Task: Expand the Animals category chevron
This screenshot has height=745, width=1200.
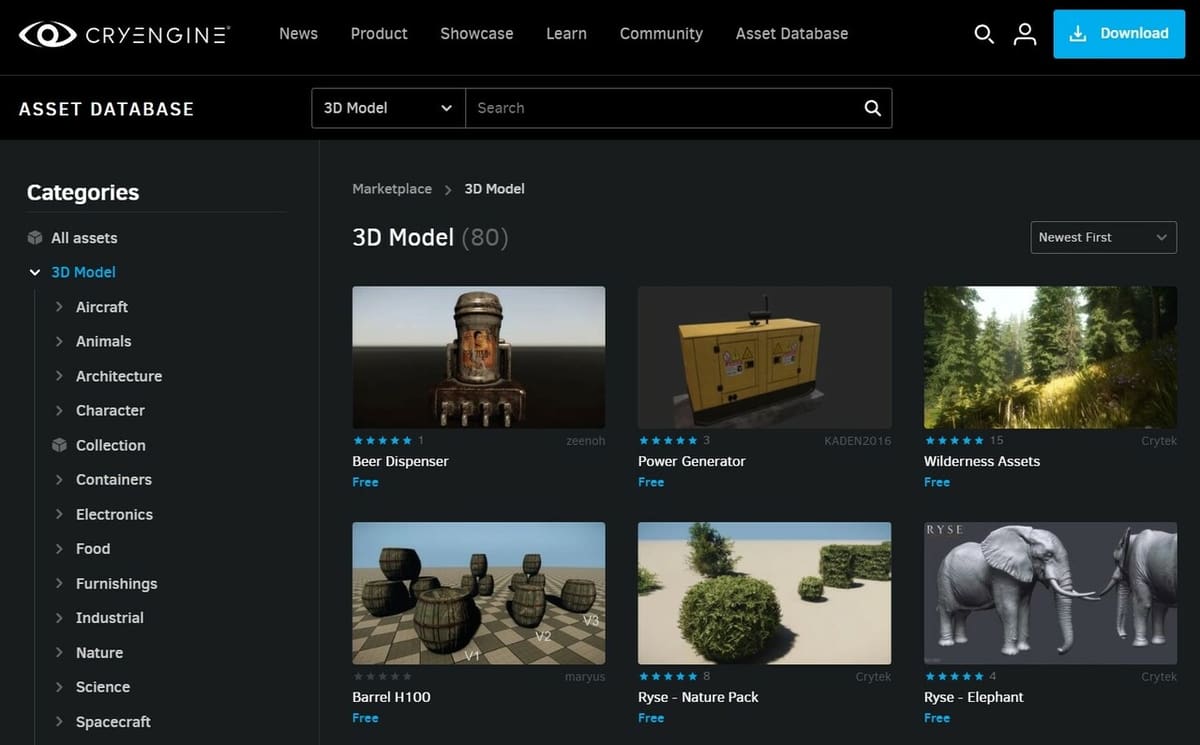Action: 59,341
